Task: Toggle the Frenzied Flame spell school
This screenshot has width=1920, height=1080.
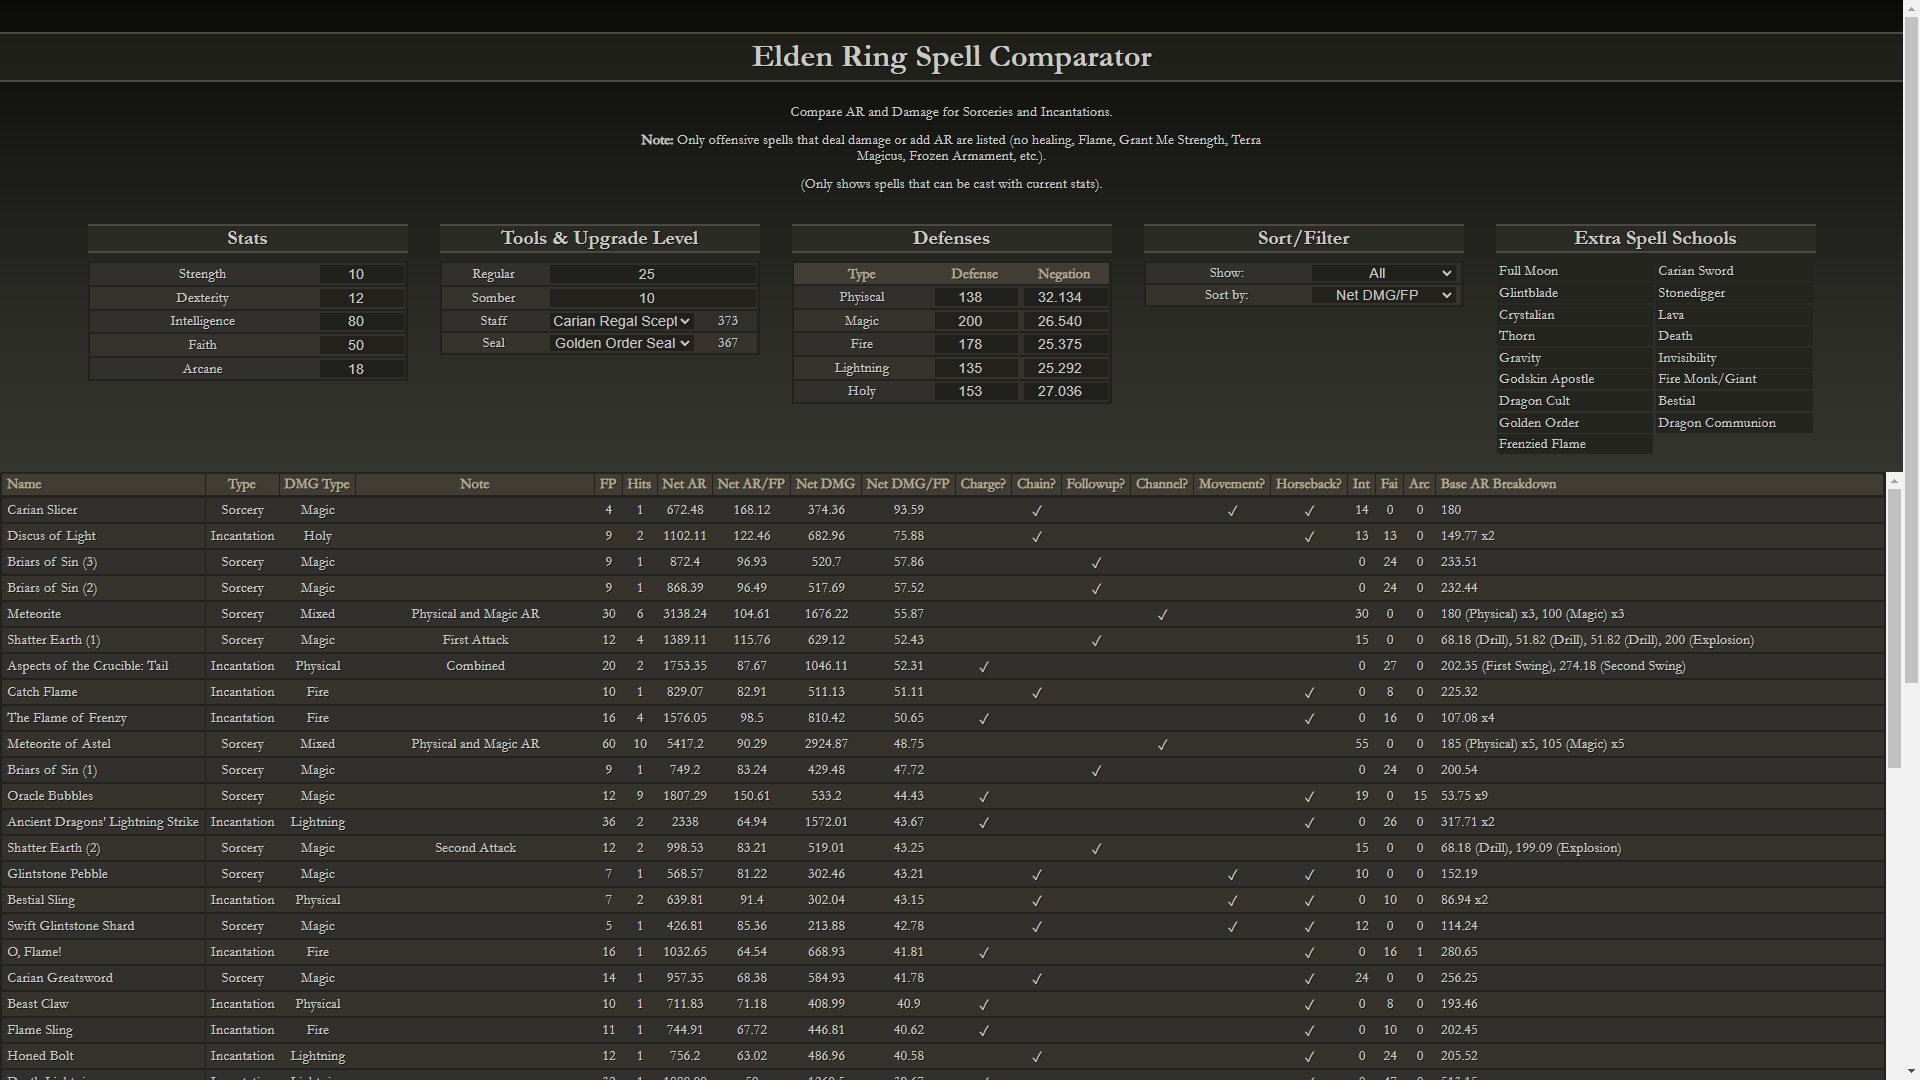Action: [1574, 444]
